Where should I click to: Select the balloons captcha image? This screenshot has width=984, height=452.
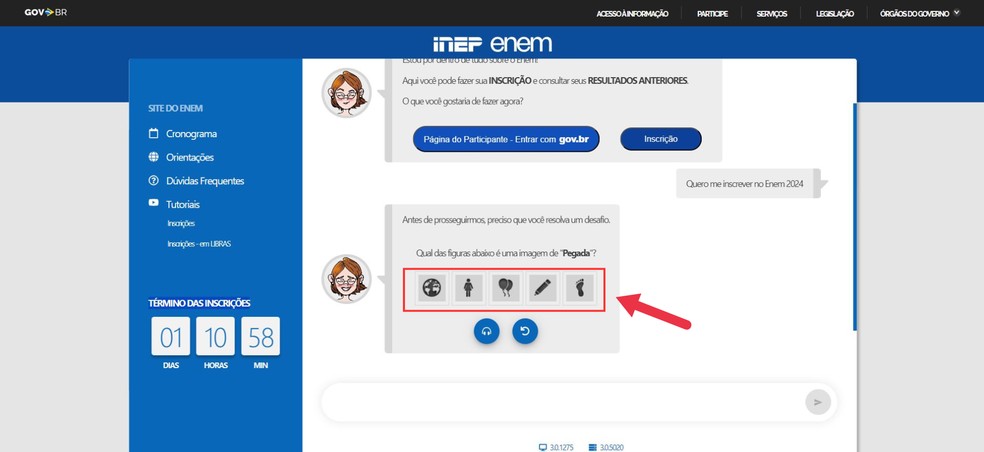(x=506, y=288)
